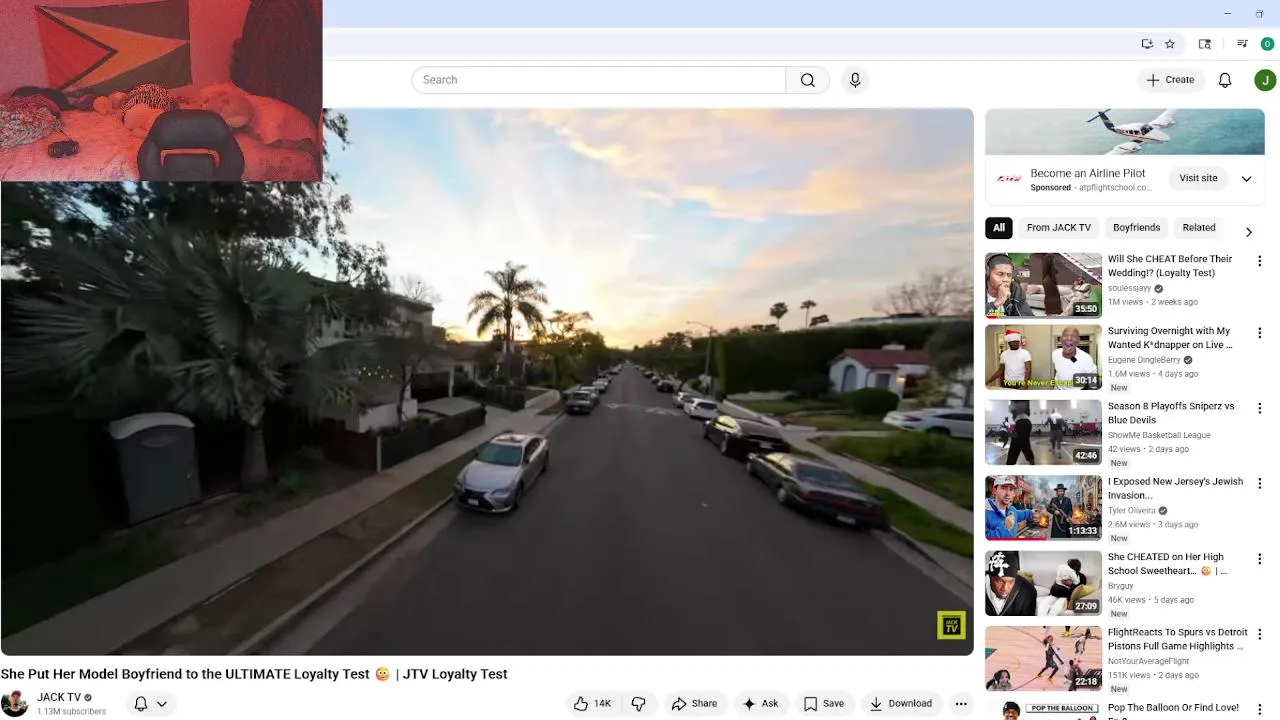
Task: Click the Ask button
Action: [760, 704]
